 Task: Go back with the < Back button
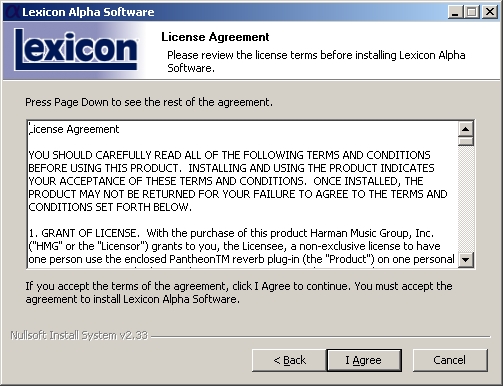coord(289,360)
